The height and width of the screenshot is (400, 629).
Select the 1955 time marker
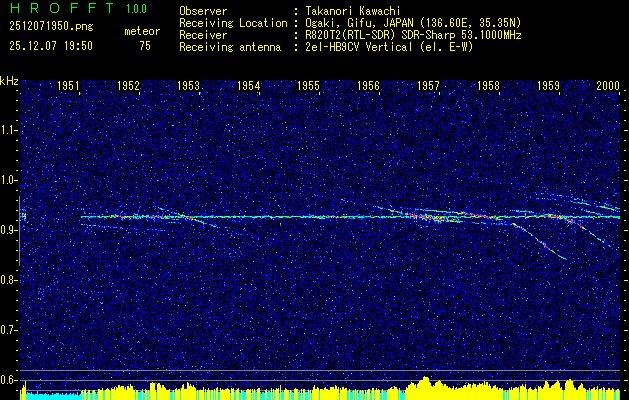[308, 86]
